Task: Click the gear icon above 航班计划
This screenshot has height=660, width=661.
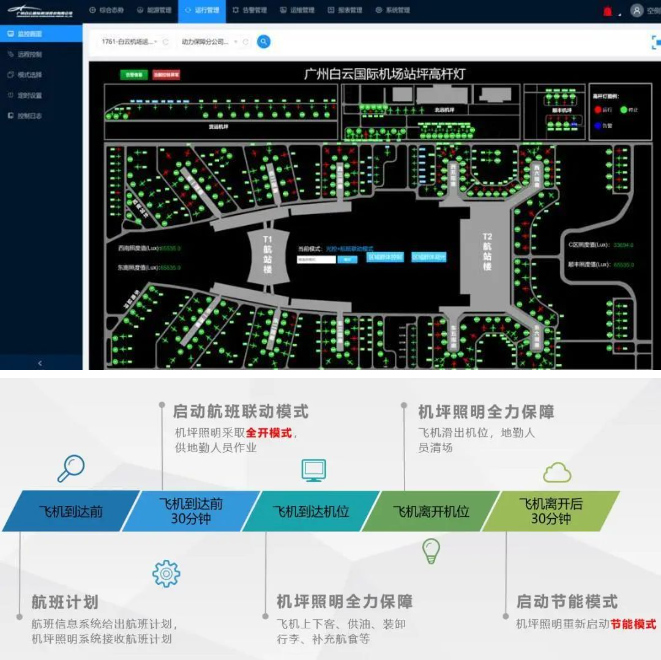Action: 165,573
